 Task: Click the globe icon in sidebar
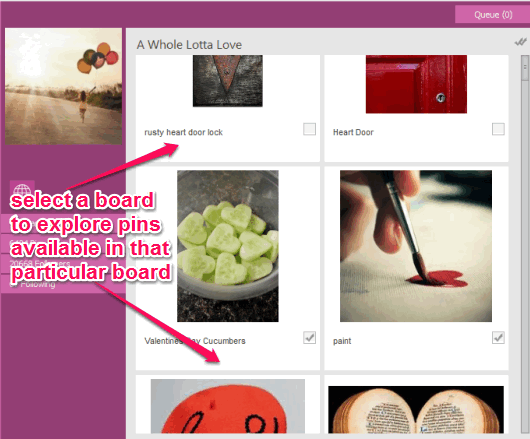pyautogui.click(x=22, y=190)
